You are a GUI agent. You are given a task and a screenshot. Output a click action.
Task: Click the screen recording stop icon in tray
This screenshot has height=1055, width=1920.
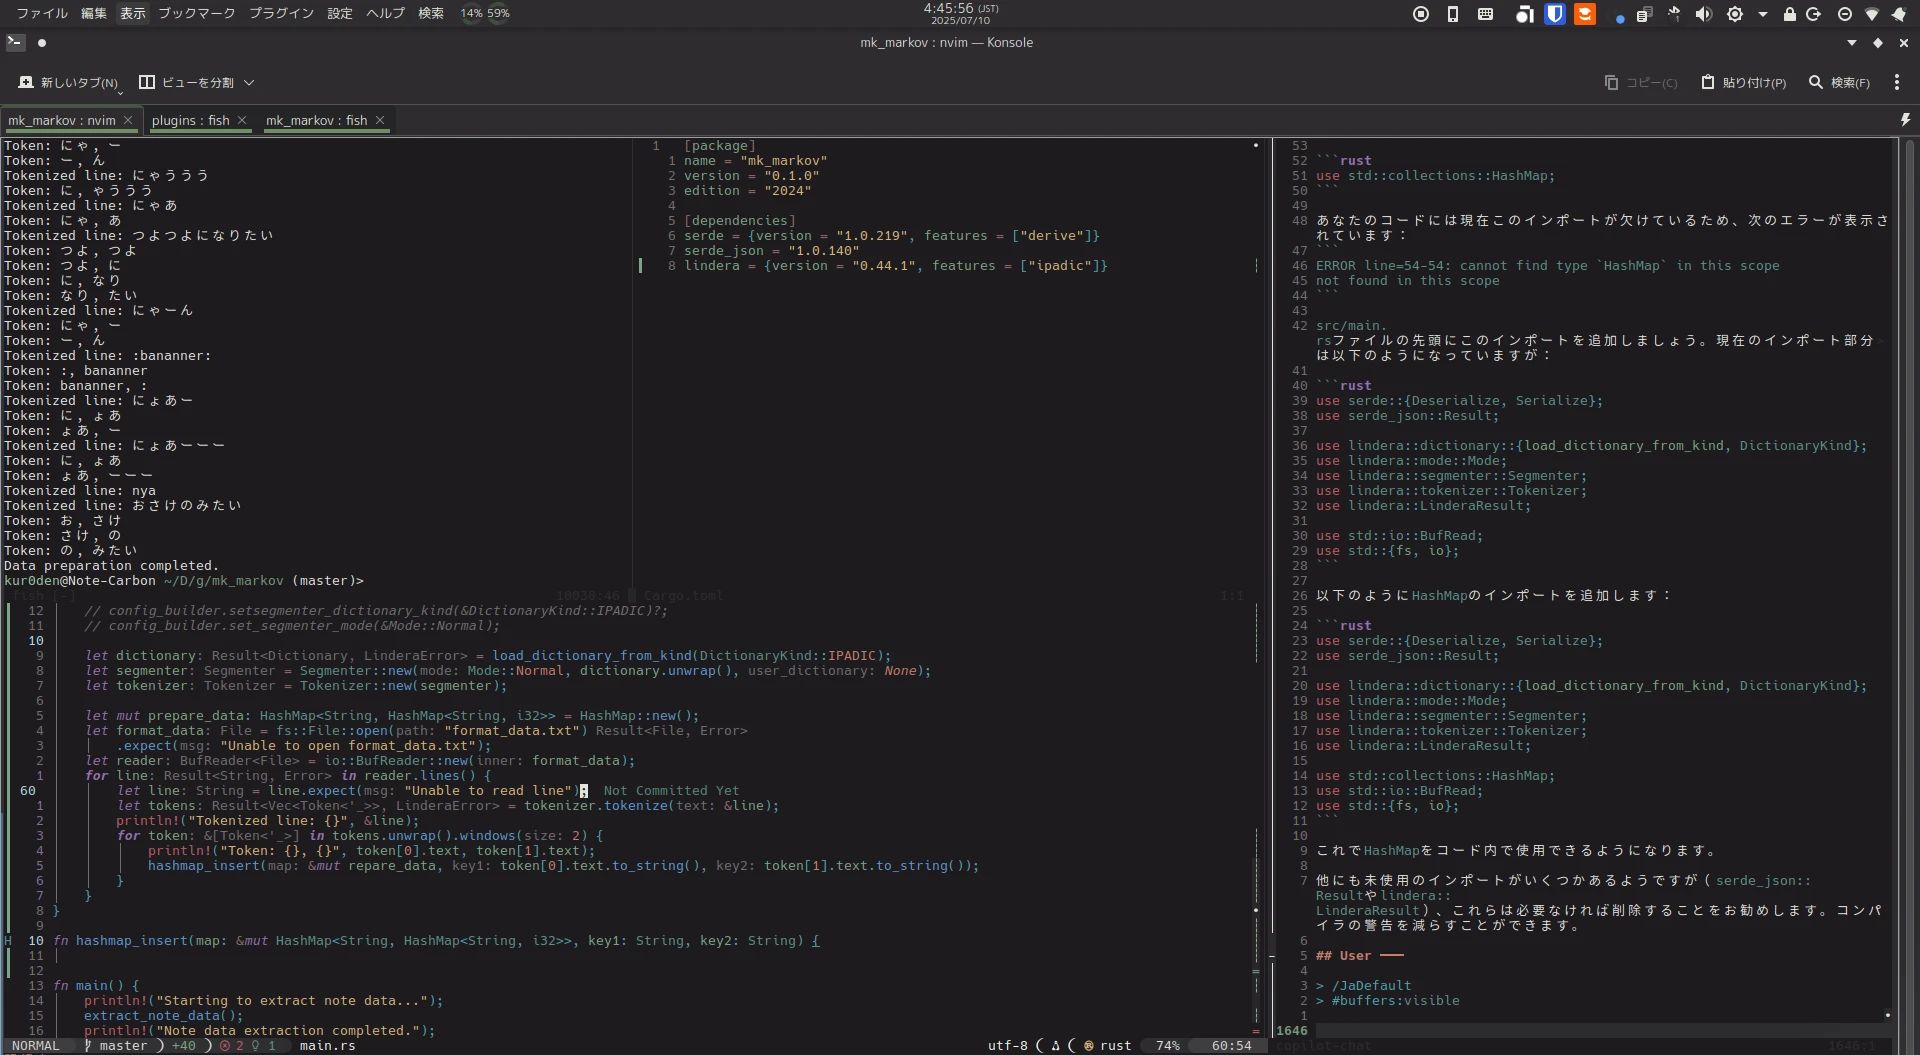(1420, 14)
